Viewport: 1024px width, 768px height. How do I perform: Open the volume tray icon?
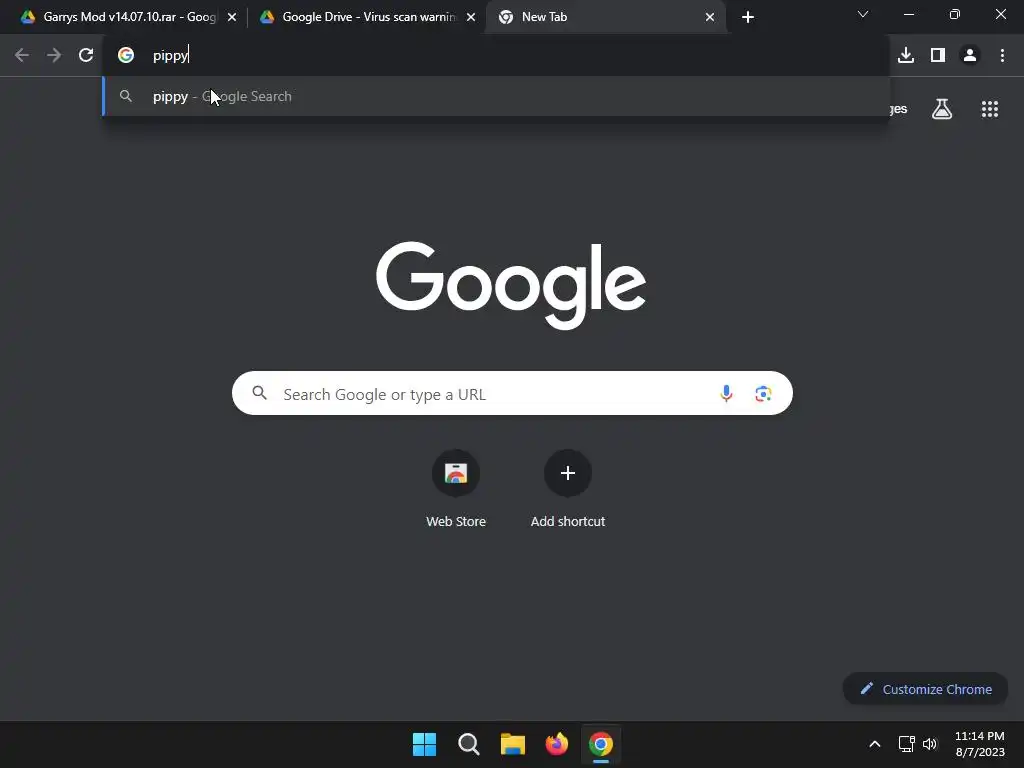click(x=930, y=744)
